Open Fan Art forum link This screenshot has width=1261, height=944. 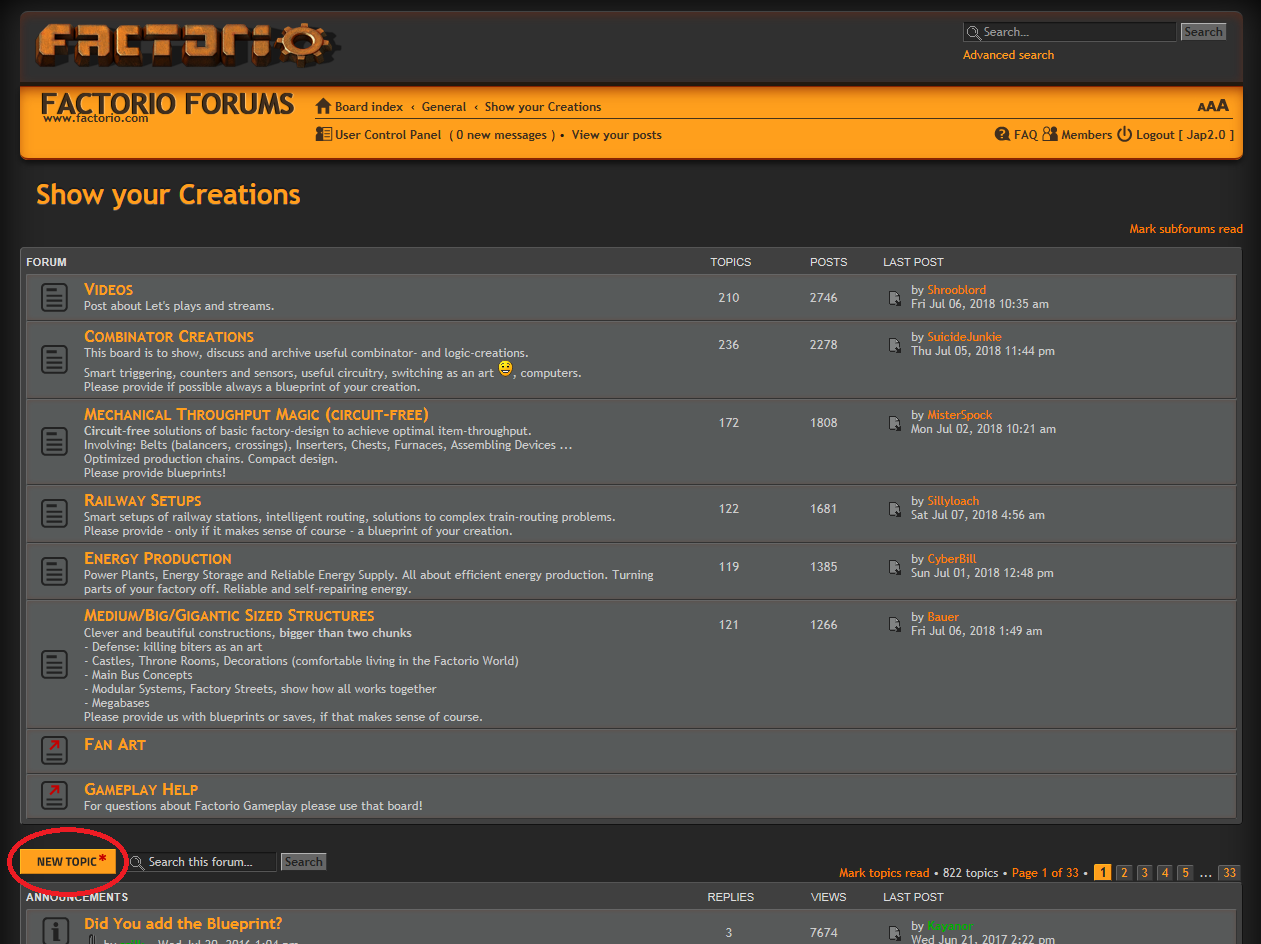point(115,744)
